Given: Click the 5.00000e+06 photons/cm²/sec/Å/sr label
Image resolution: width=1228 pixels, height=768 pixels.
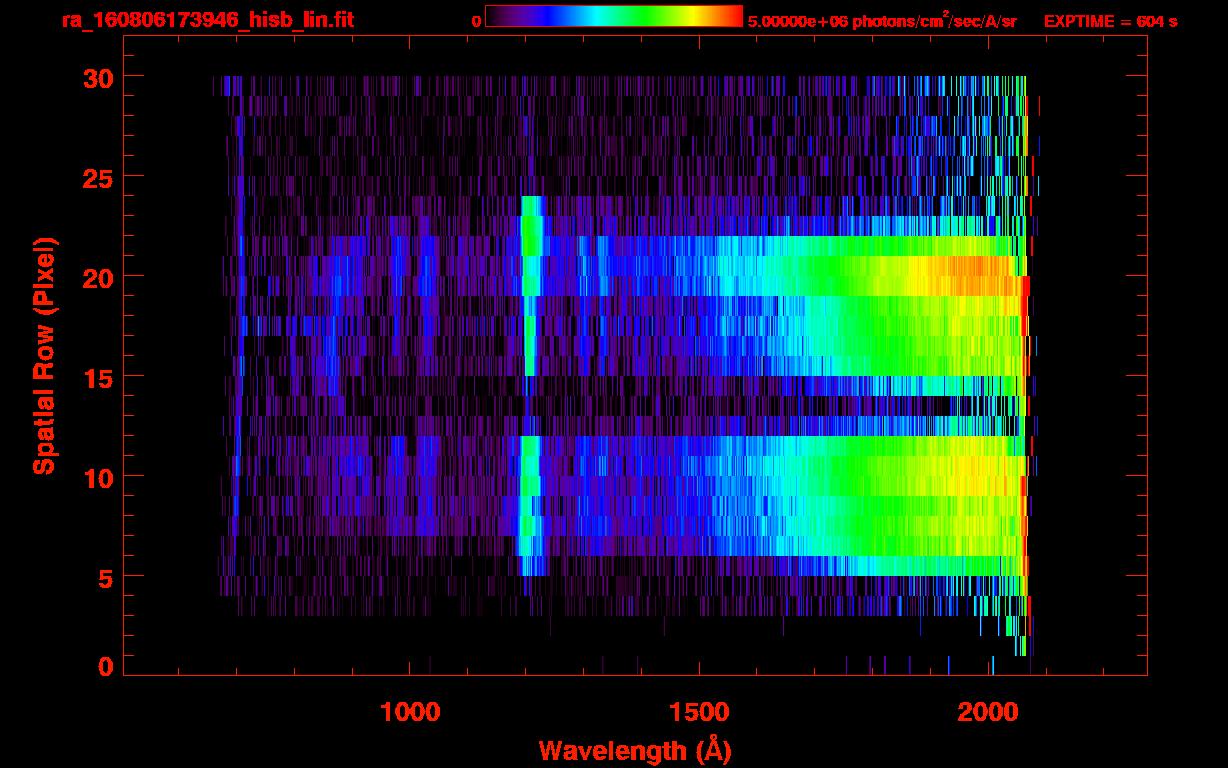Looking at the screenshot, I should tap(882, 20).
